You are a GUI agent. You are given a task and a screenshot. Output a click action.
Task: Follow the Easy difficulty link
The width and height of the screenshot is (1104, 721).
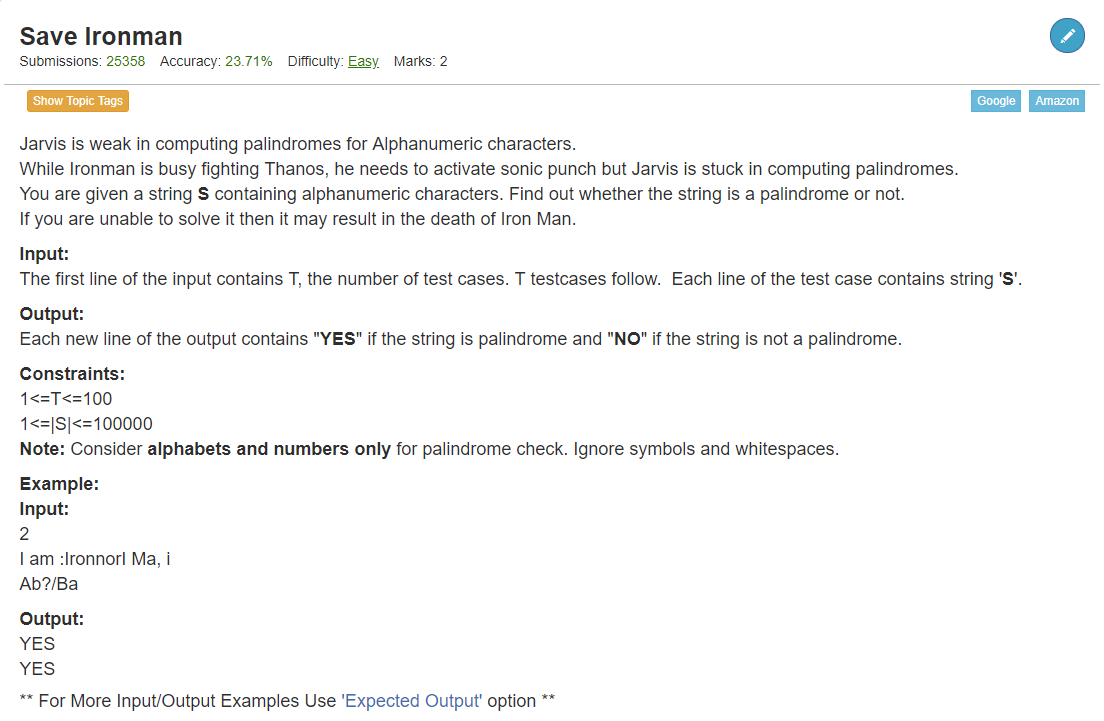point(363,62)
